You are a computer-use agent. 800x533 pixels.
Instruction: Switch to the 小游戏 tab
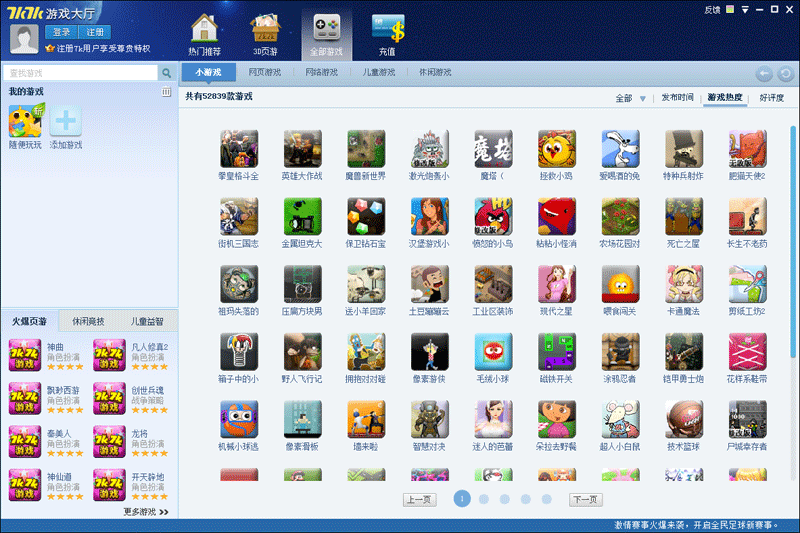(208, 72)
